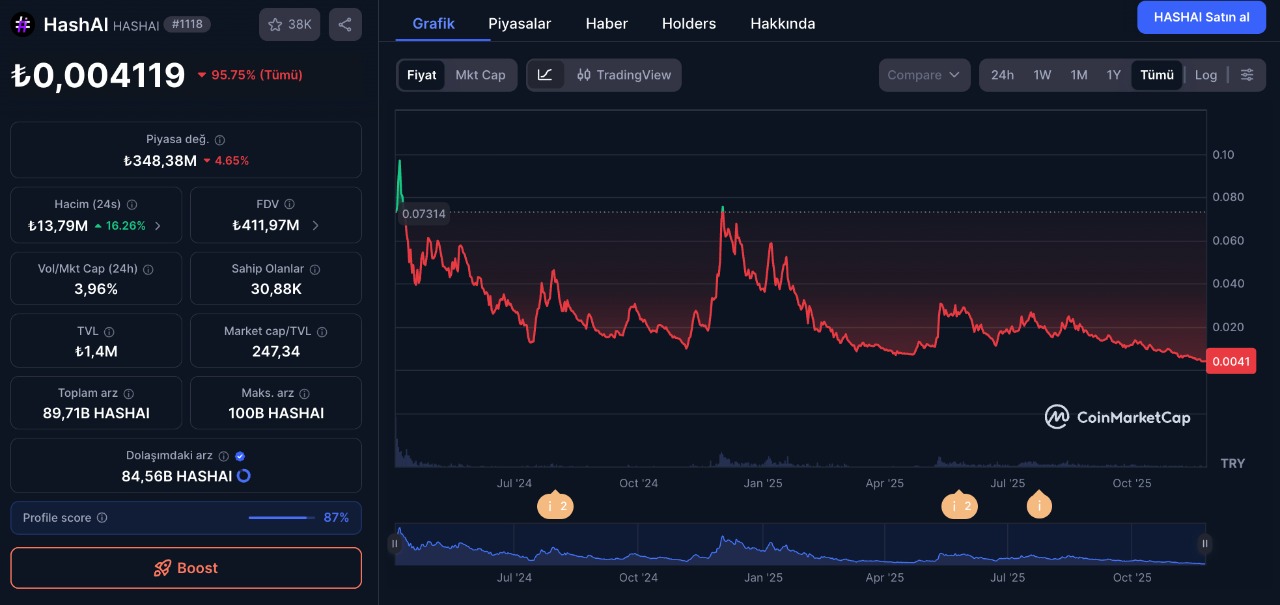1280x605 pixels.
Task: Enable logarithmic scale with the Log toggle
Action: 1205,74
